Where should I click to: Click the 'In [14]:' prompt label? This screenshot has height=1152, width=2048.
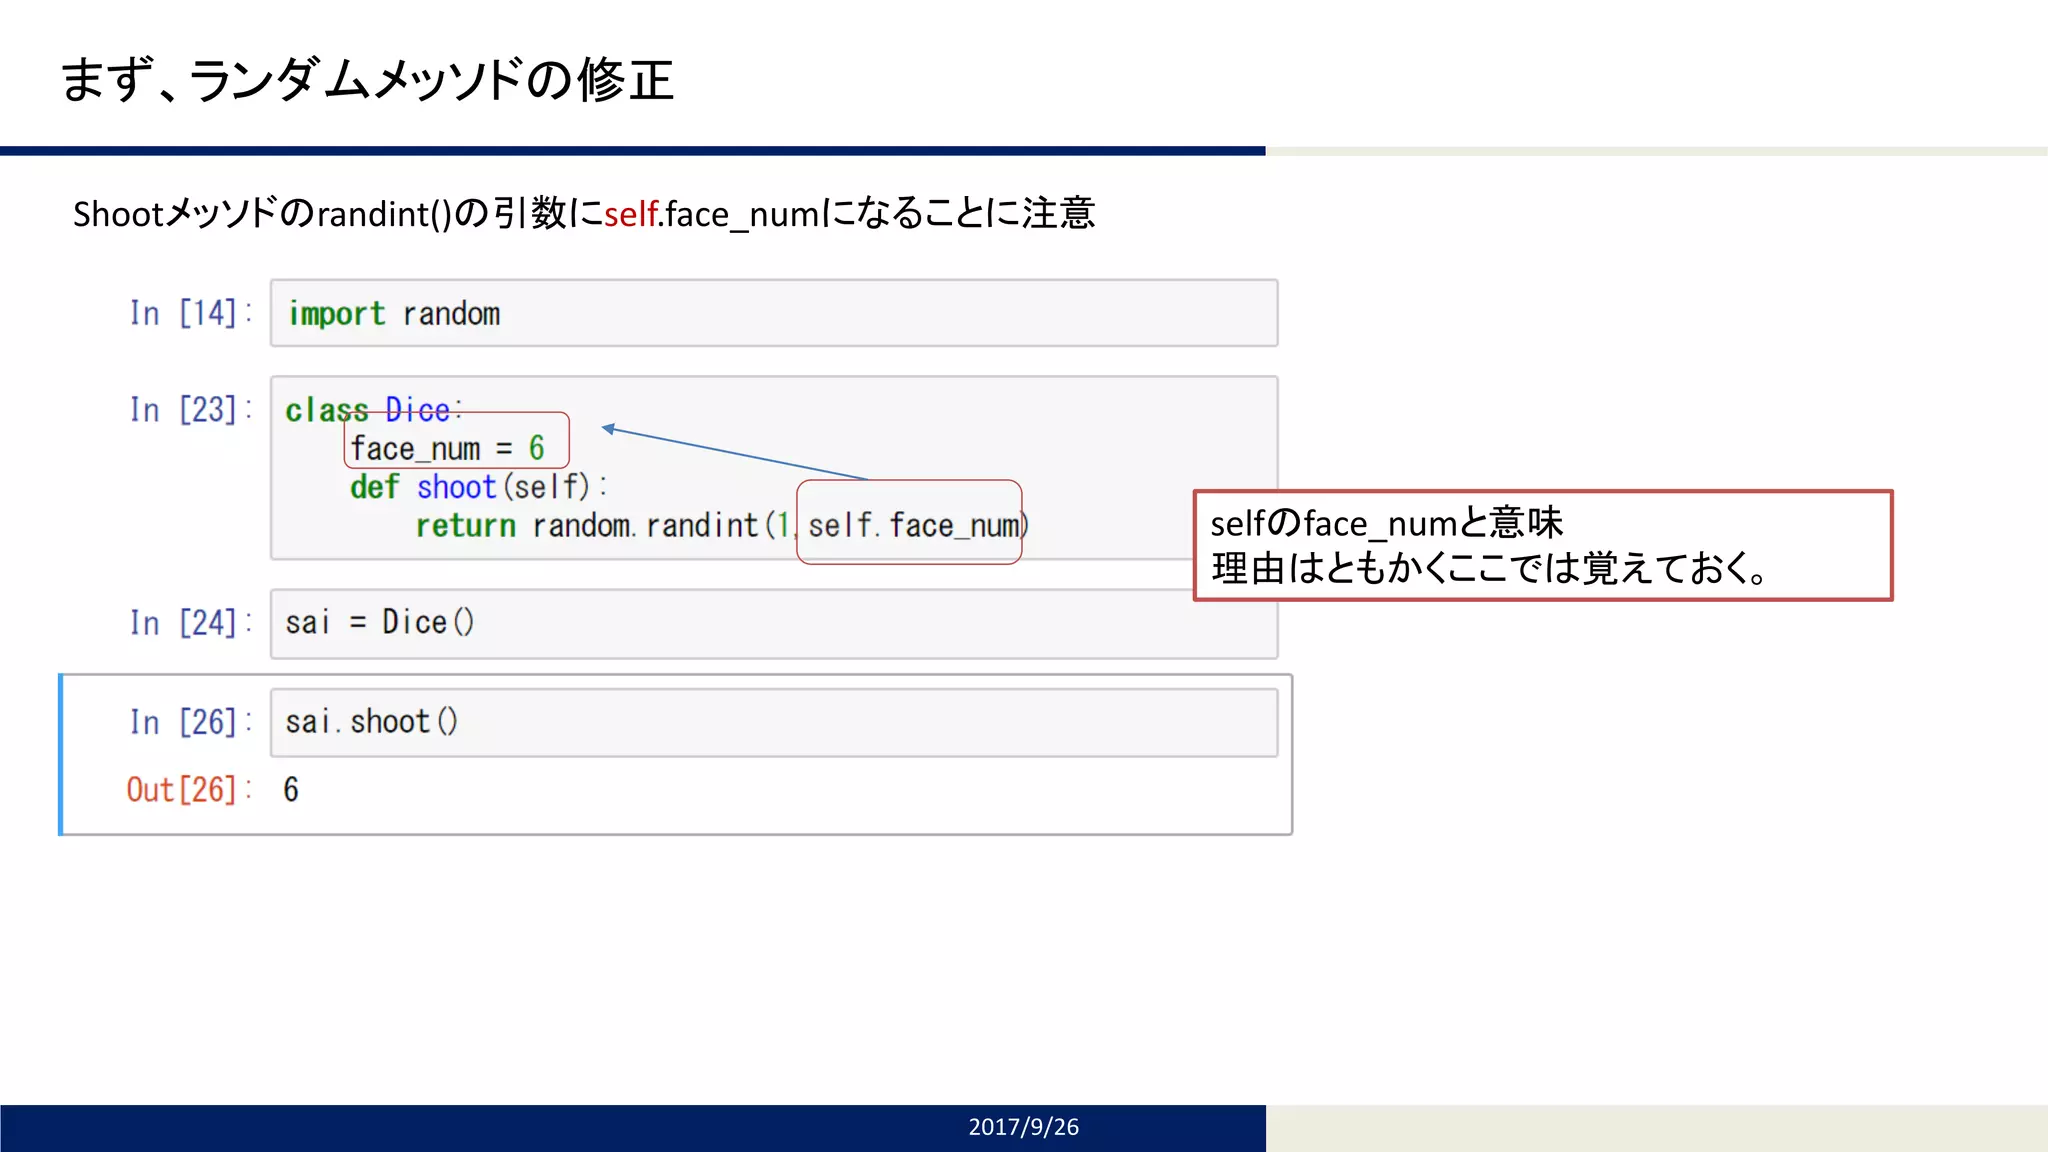click(x=190, y=313)
